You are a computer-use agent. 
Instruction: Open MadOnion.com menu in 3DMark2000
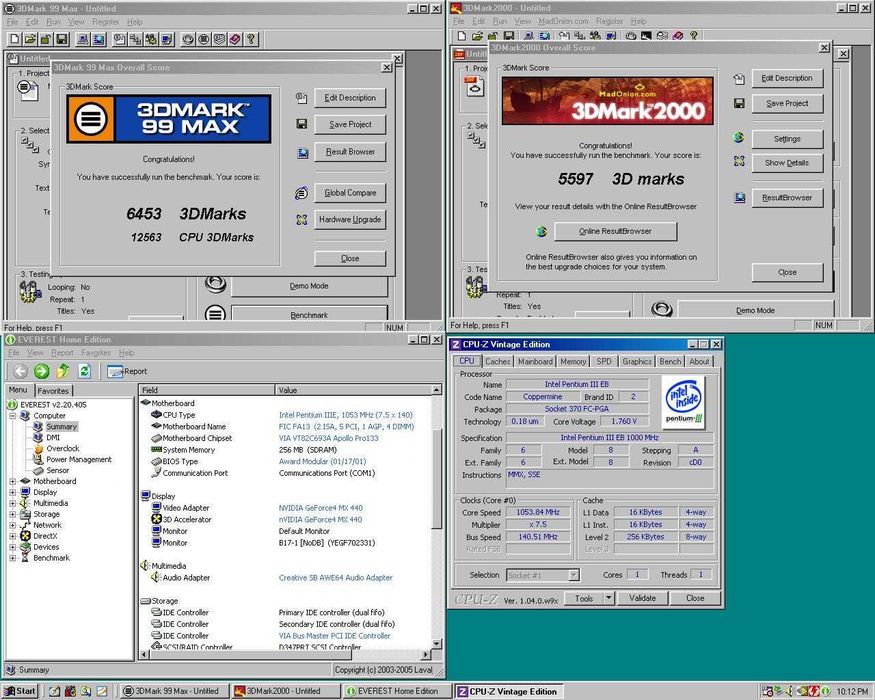coord(563,21)
